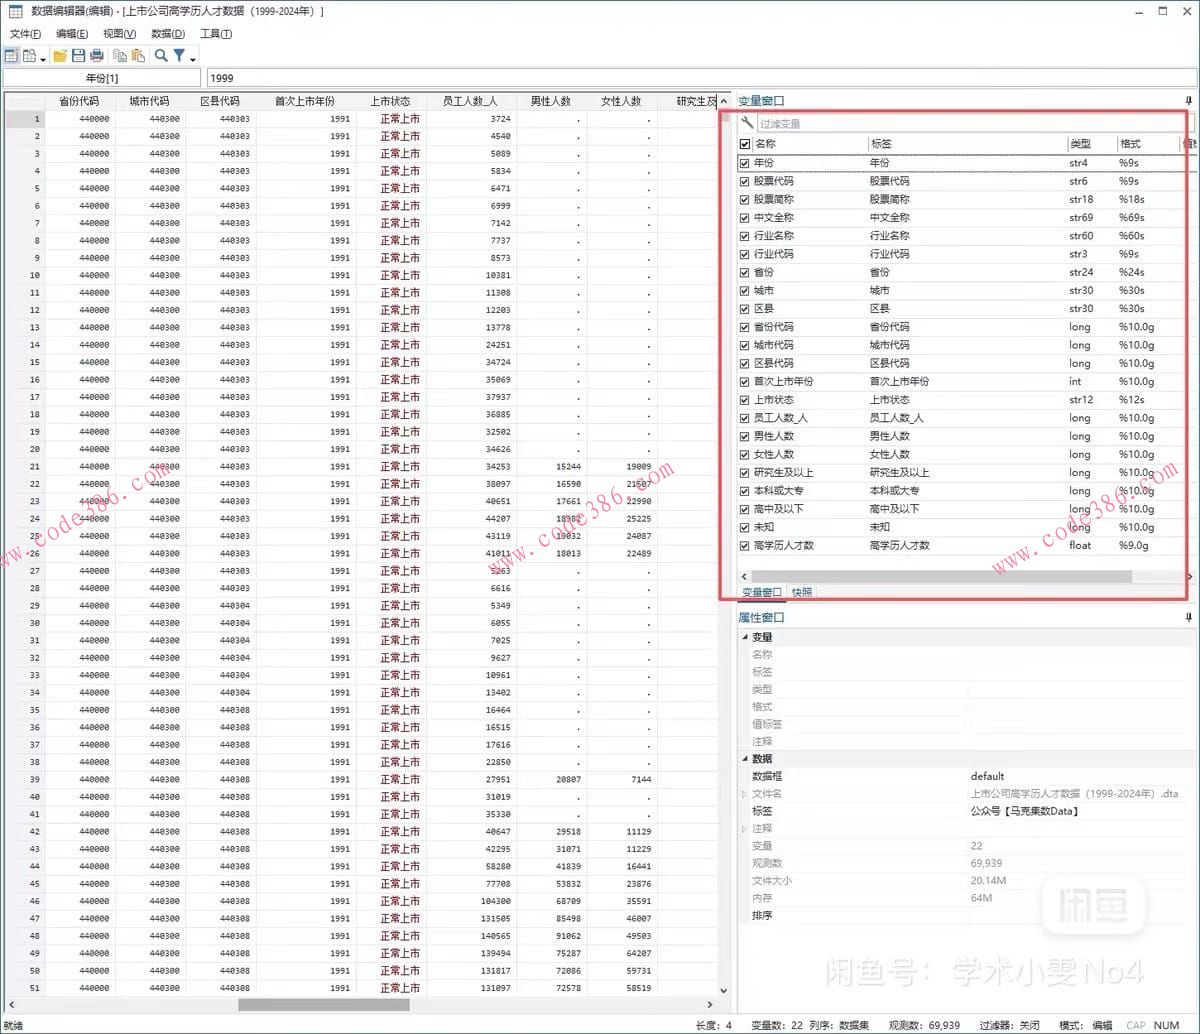The image size is (1200, 1034).
Task: Print data using the printer icon
Action: click(96, 56)
